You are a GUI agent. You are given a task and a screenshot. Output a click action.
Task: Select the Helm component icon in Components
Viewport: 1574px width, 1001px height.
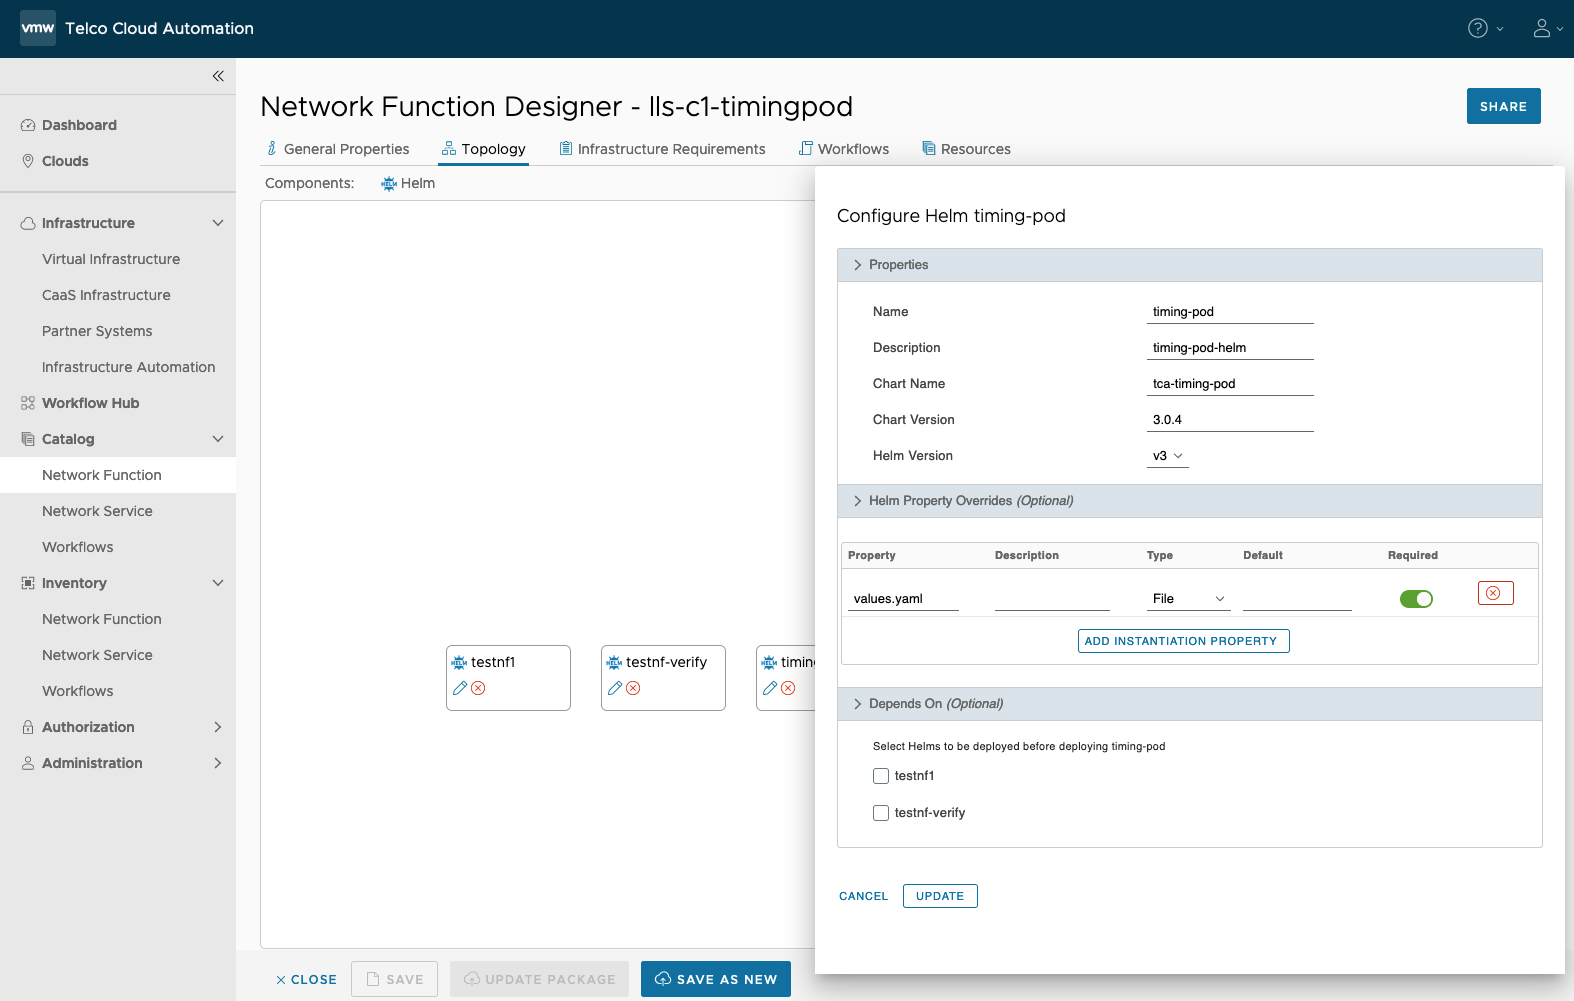[389, 184]
